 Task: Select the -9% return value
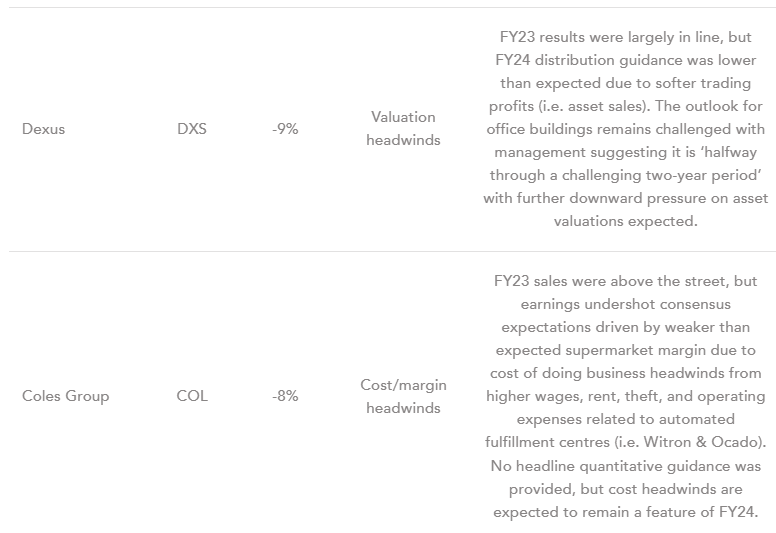285,129
